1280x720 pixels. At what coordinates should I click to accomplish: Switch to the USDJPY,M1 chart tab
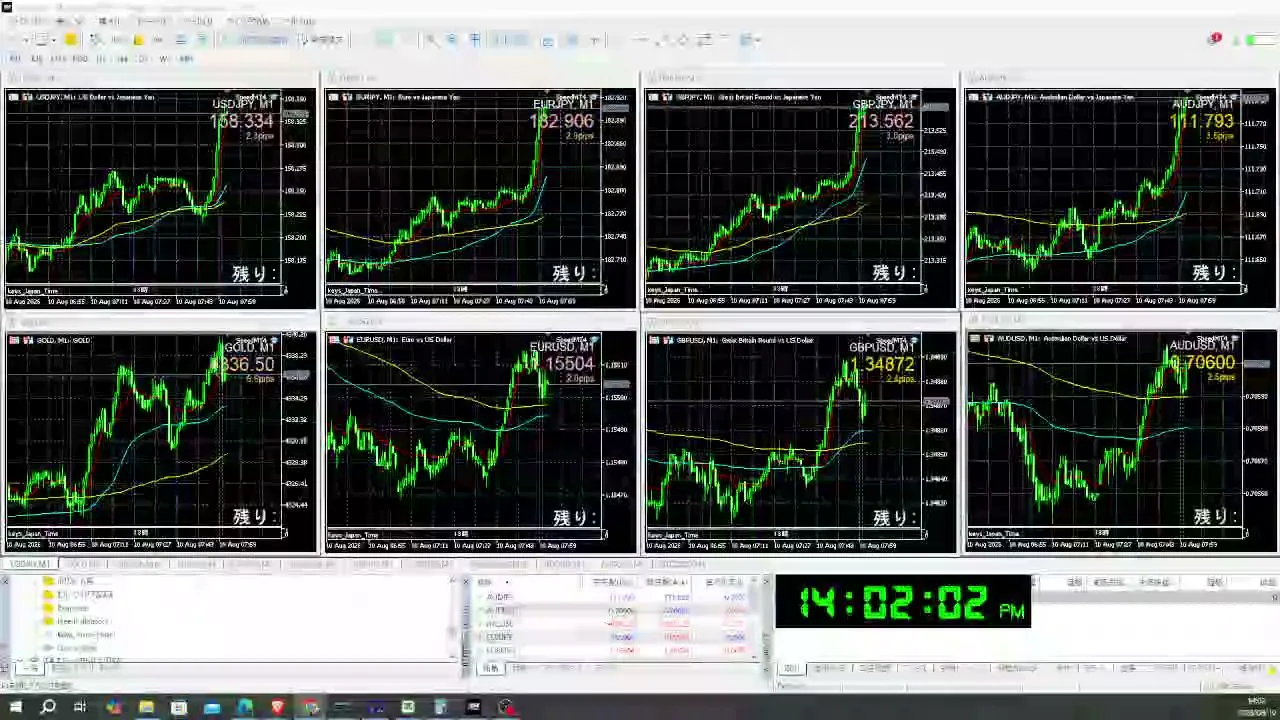(29, 564)
